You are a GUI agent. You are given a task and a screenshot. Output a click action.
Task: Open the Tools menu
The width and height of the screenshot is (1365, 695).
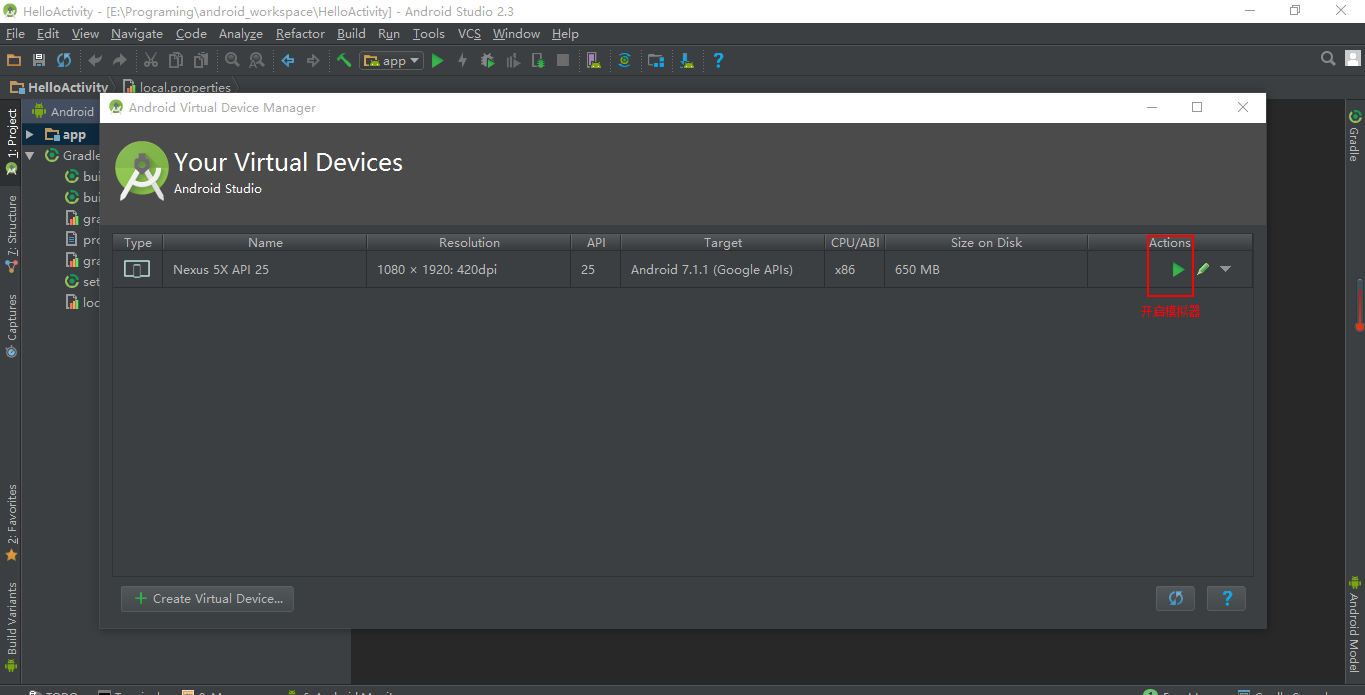click(x=429, y=34)
